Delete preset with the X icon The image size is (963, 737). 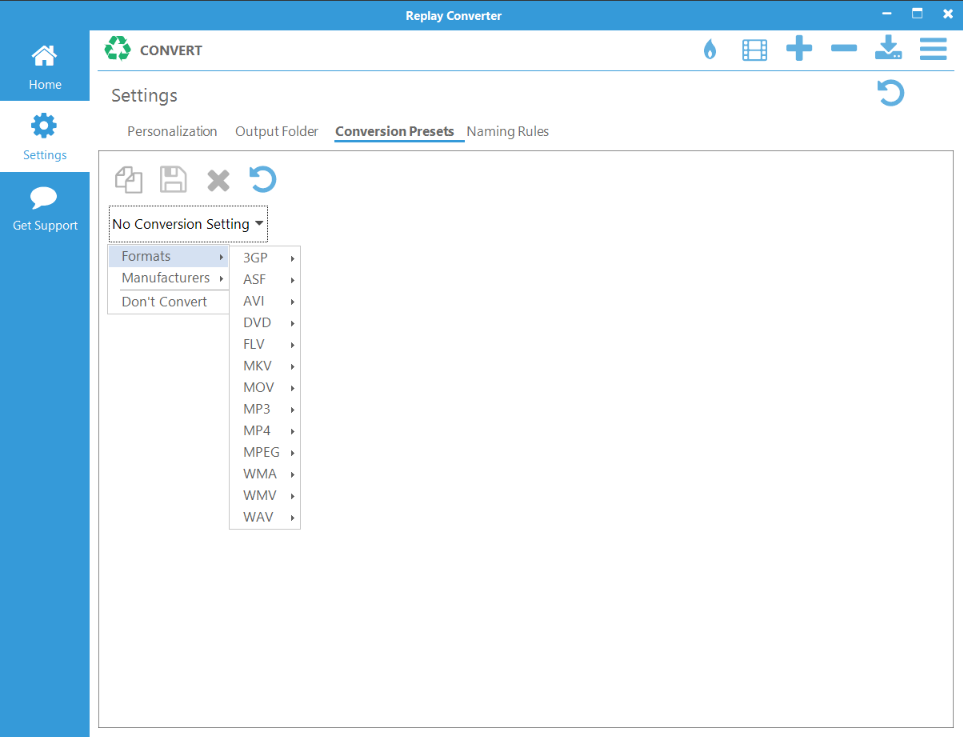pos(218,181)
